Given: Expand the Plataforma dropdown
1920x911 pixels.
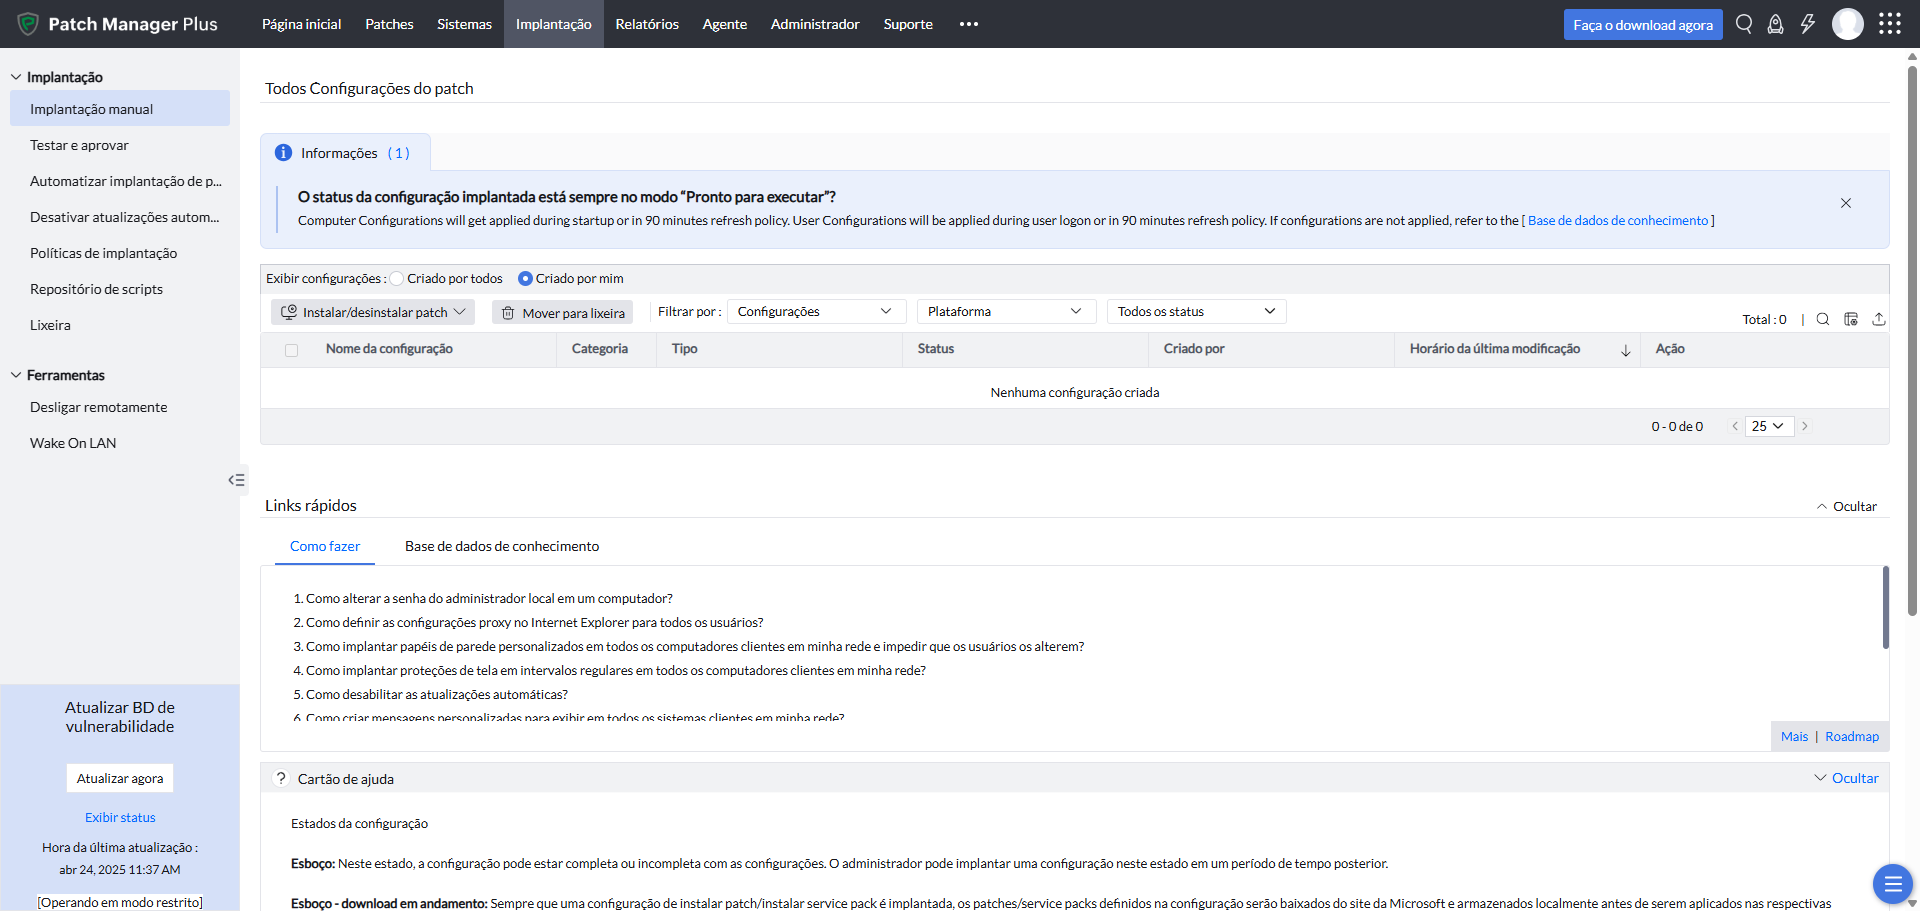Looking at the screenshot, I should [x=1005, y=312].
